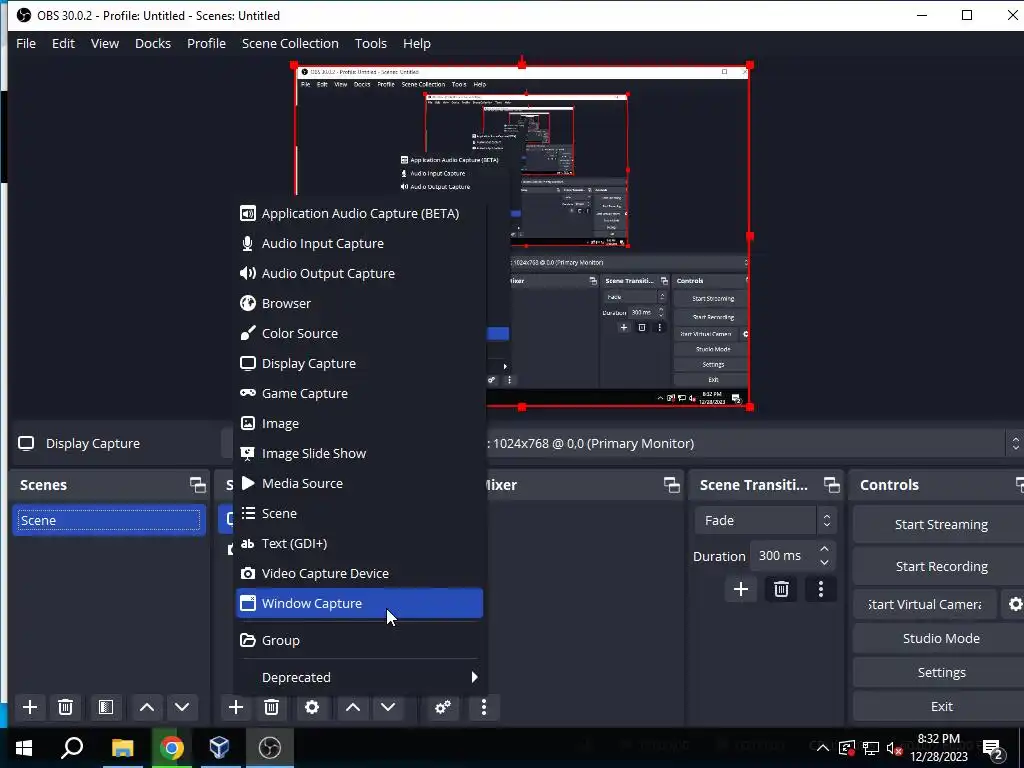Float the Scenes dock

(x=197, y=485)
